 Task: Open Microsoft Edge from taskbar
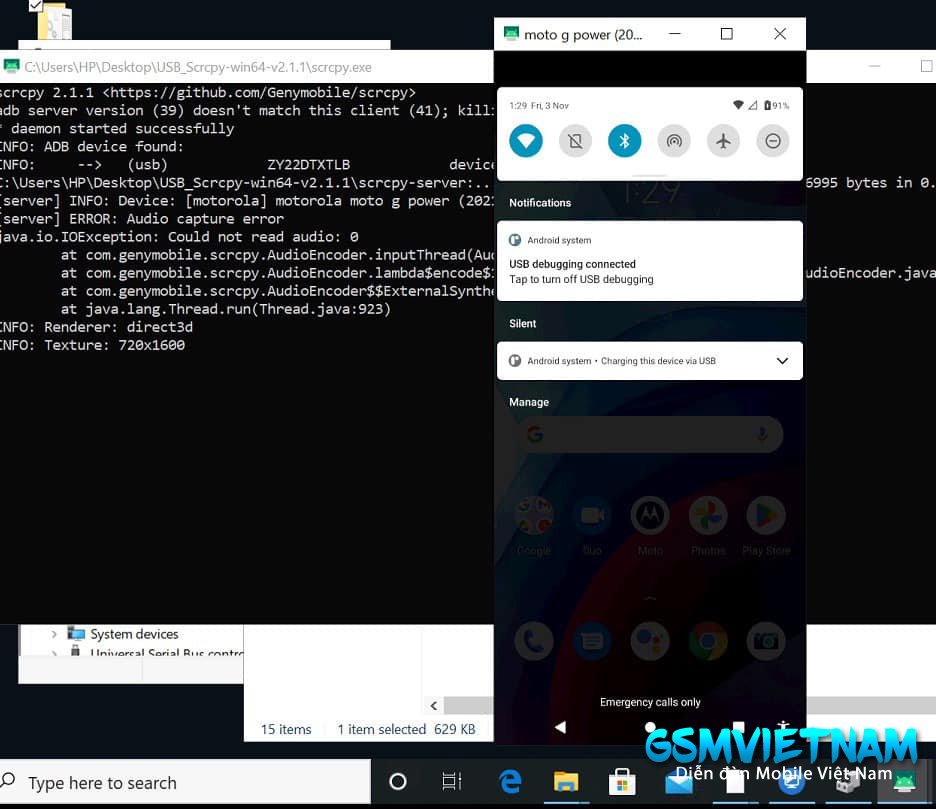(x=510, y=782)
